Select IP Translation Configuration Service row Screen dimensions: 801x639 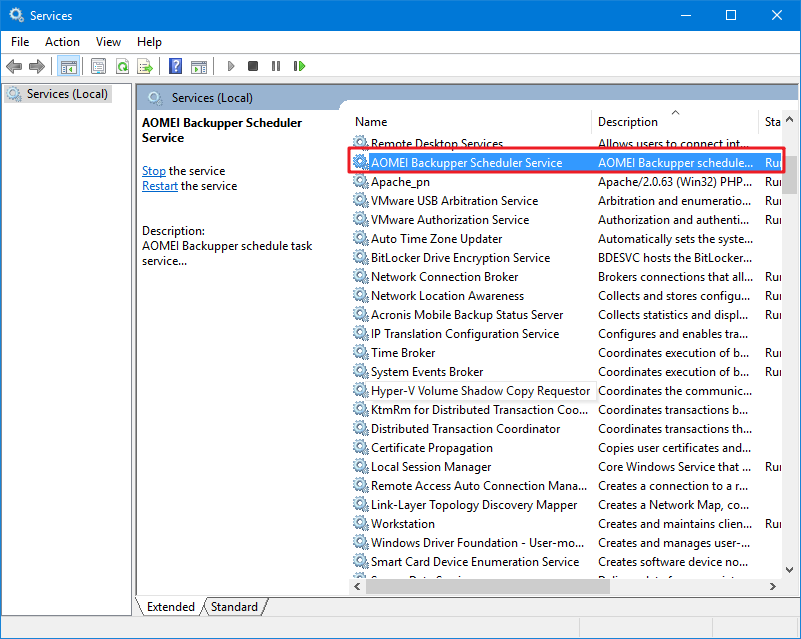(566, 334)
